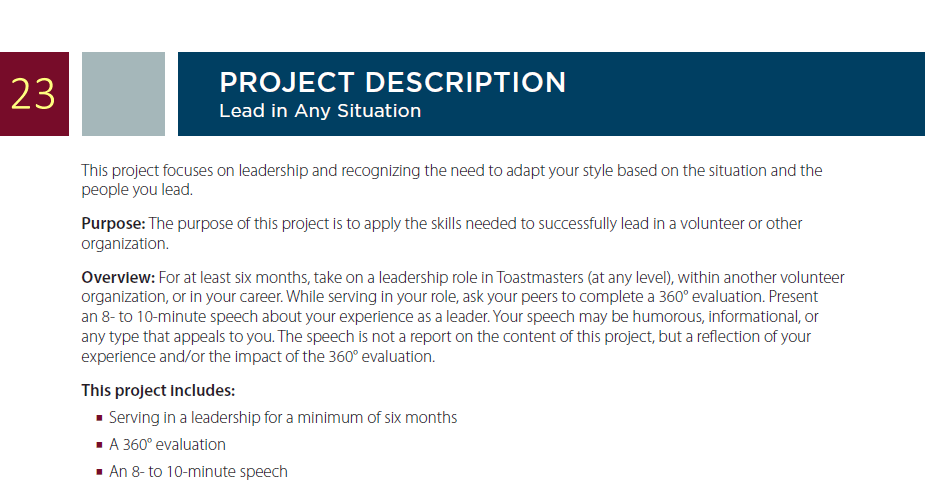Click the text experience and/or the impact
925x501 pixels.
tap(203, 356)
